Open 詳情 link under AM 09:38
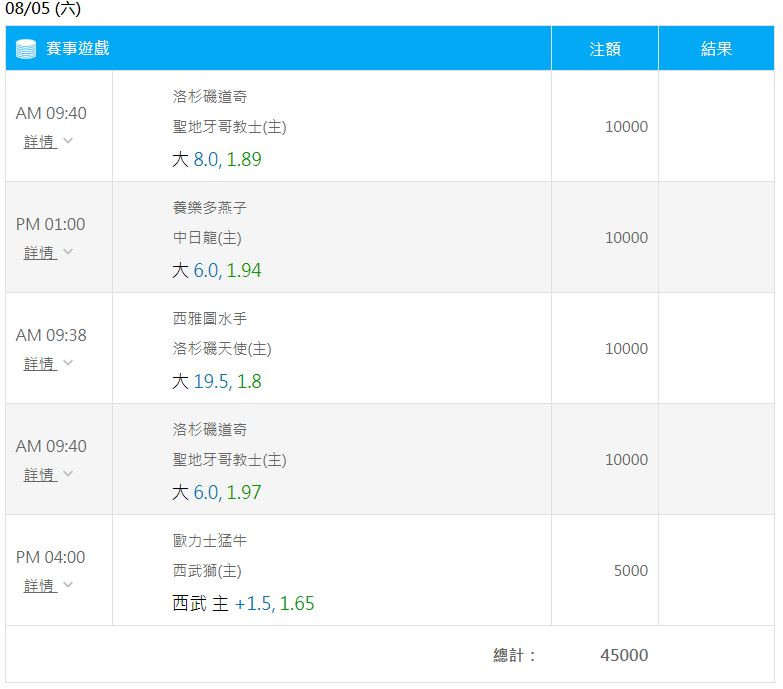This screenshot has width=783, height=689. point(40,364)
